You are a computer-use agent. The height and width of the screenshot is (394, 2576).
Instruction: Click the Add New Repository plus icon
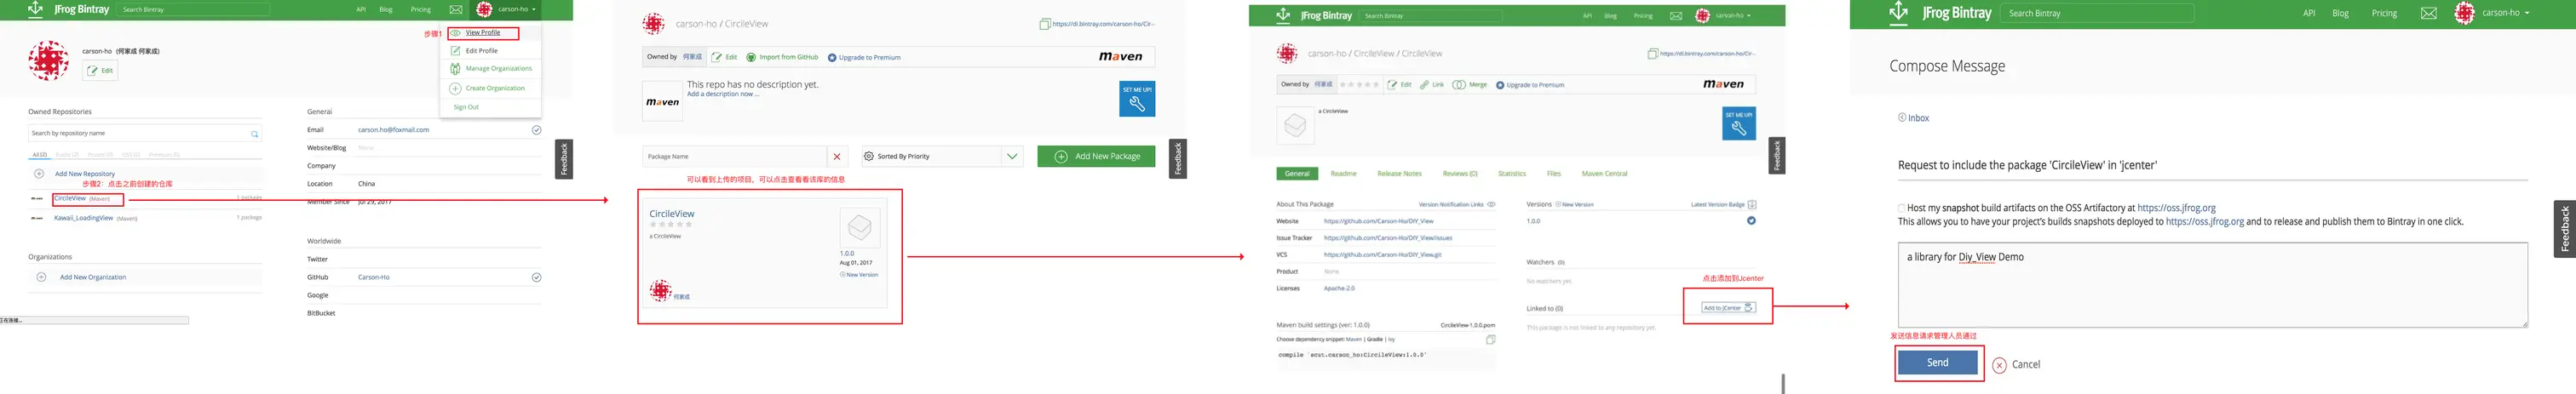point(39,174)
